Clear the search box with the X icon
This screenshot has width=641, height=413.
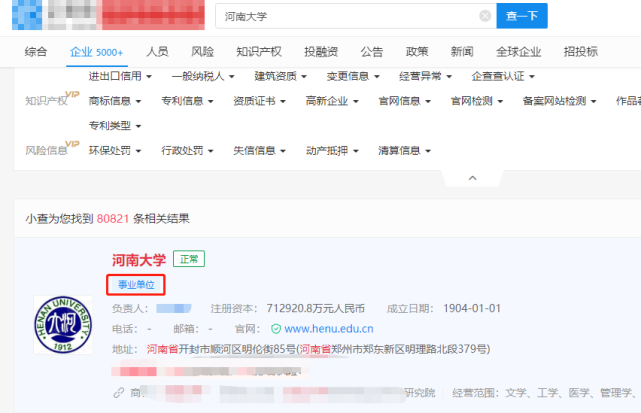tap(485, 16)
